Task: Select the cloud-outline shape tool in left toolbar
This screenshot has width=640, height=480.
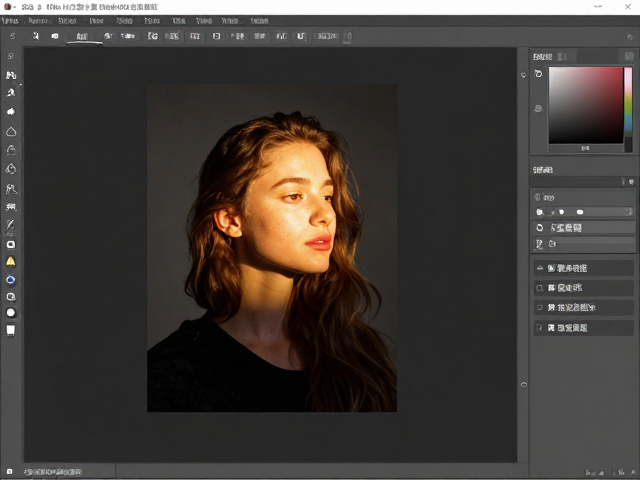Action: point(11,131)
